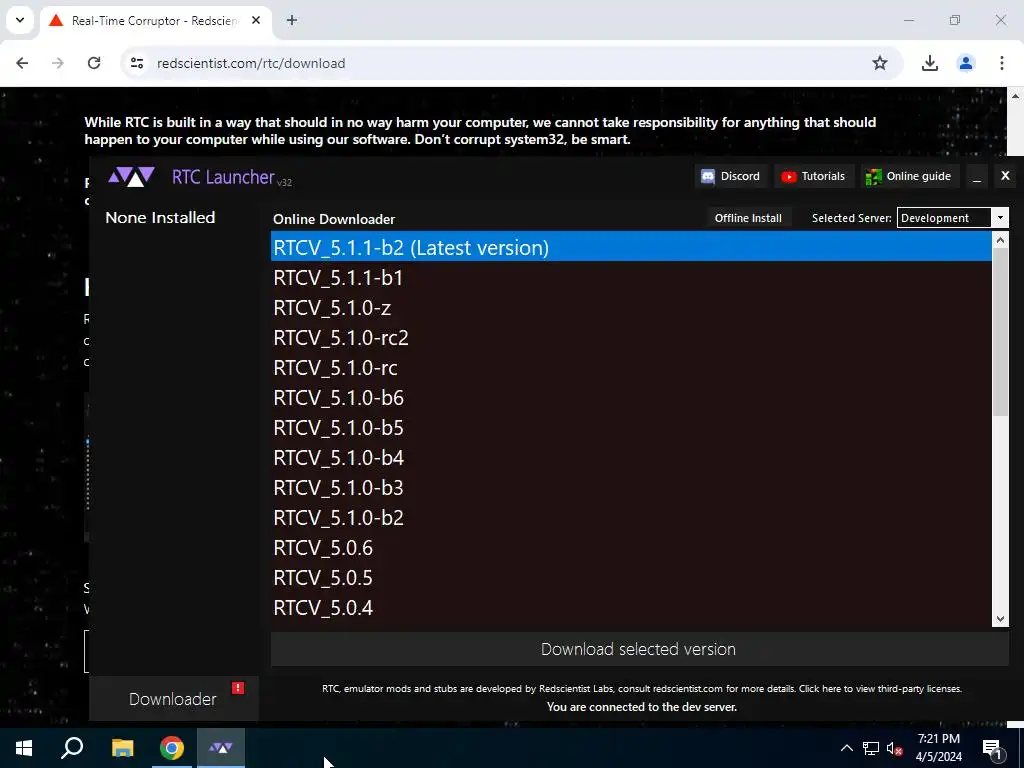Open the Chrome tab search dropdown
1024x768 pixels.
coord(20,20)
